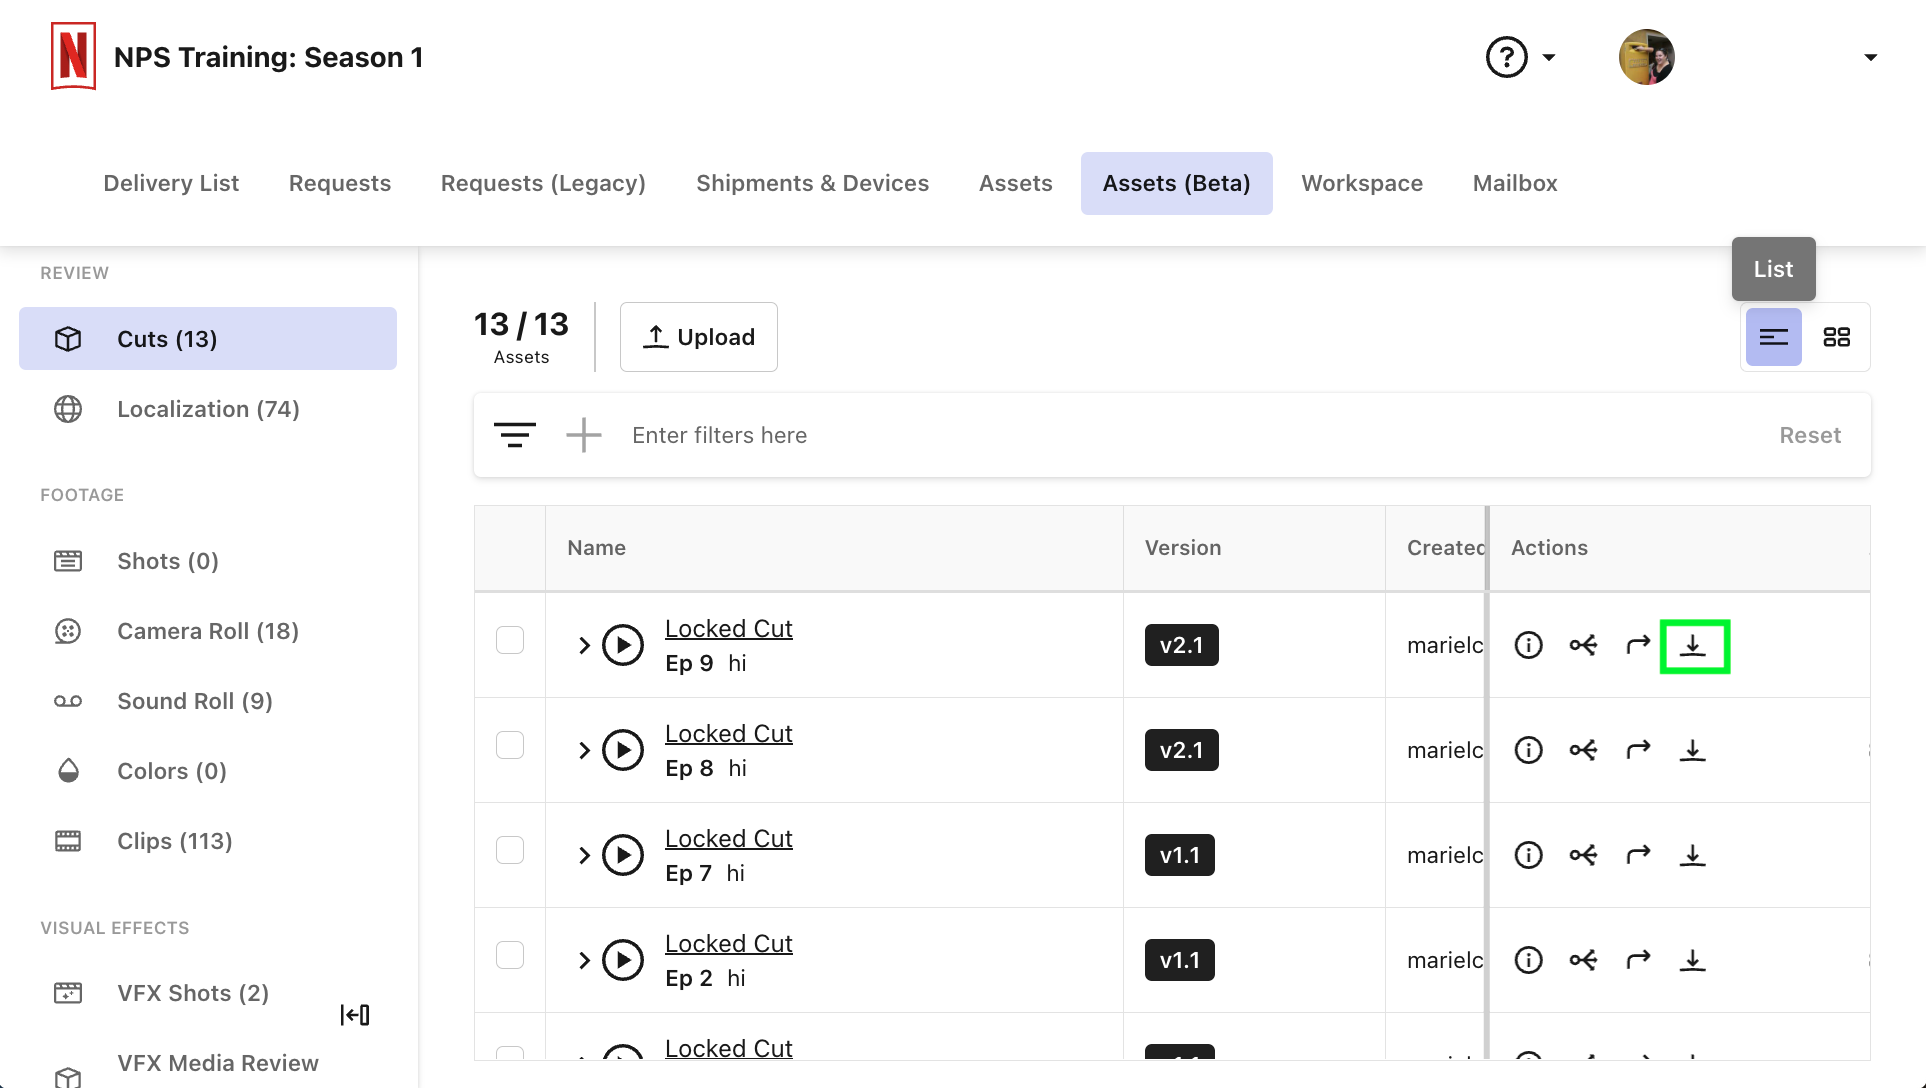
Task: Play the Ep 8 Locked Cut preview
Action: pyautogui.click(x=623, y=750)
